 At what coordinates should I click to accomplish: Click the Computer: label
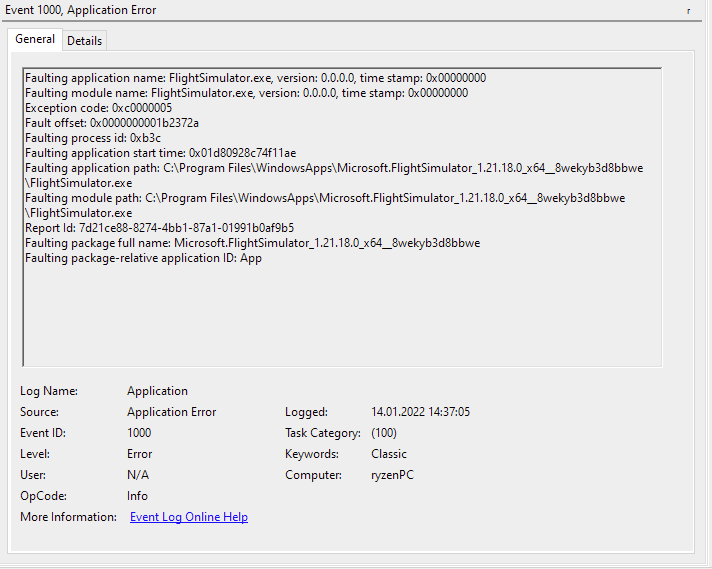coord(313,475)
